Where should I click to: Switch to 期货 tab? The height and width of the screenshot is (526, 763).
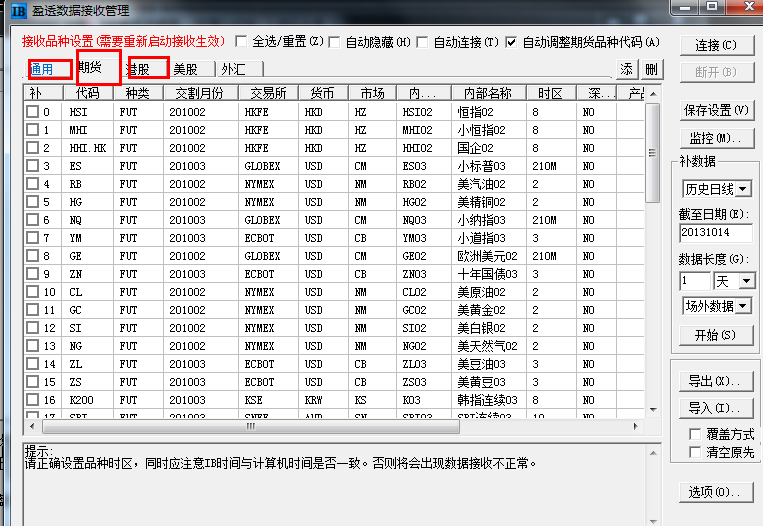[99, 67]
